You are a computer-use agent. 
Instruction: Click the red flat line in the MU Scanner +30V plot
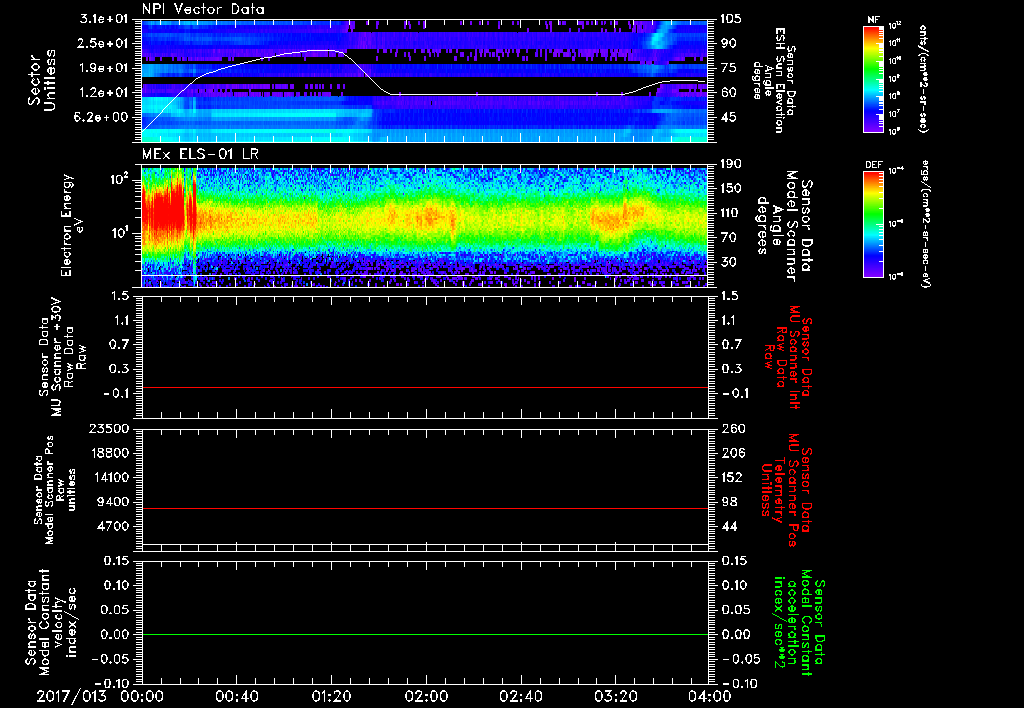[424, 387]
